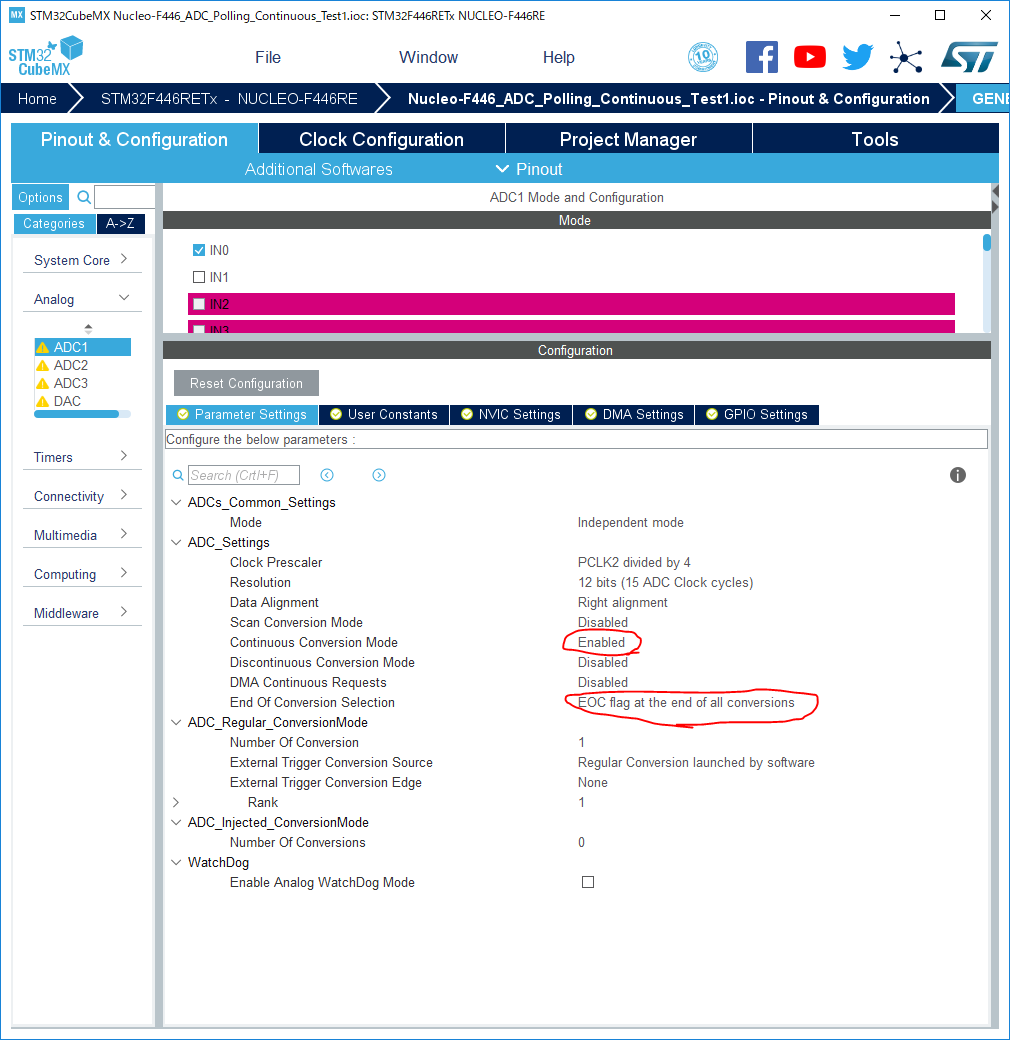
Task: Click the Analog list horizontal scrollbar
Action: (x=76, y=415)
